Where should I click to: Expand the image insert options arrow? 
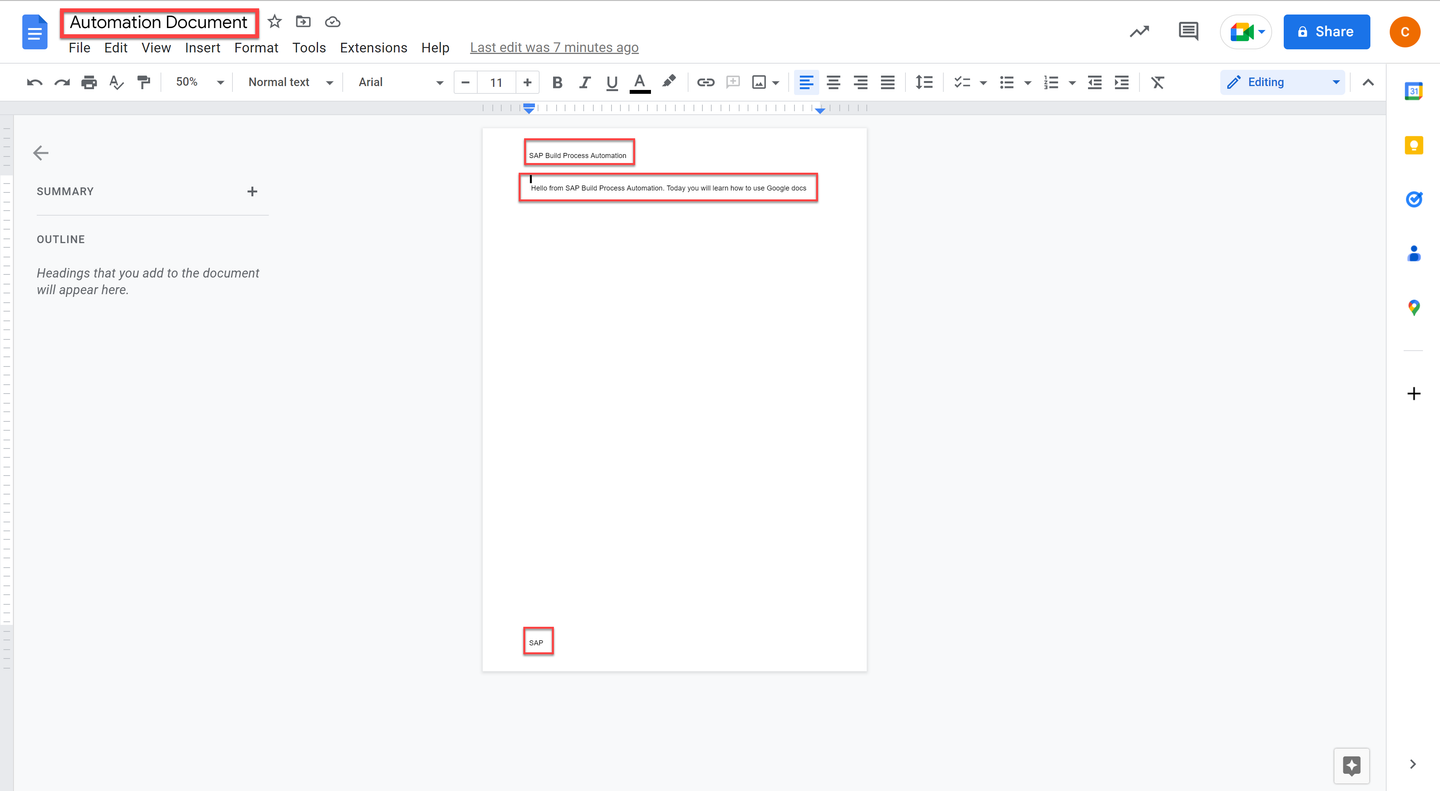(x=776, y=83)
